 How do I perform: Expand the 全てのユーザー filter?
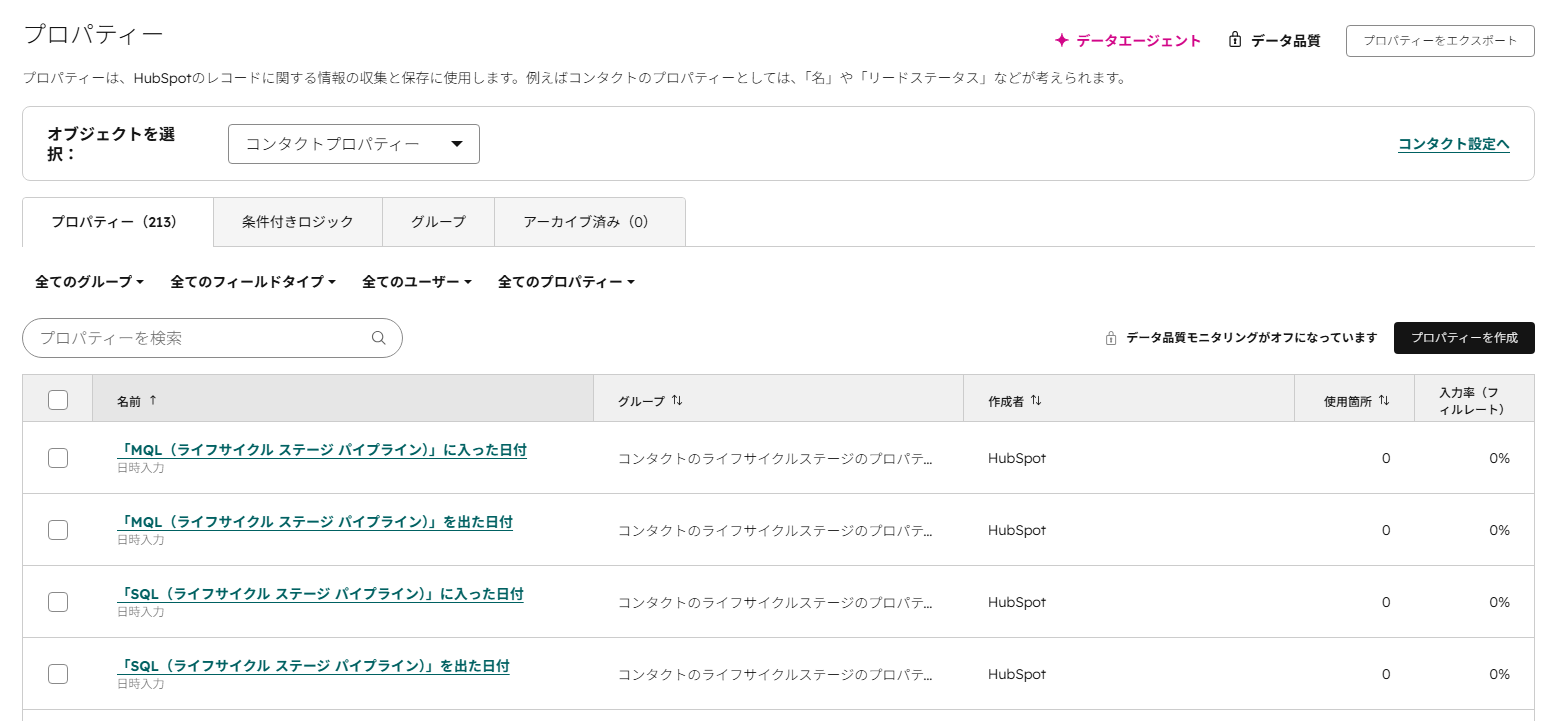coord(417,282)
